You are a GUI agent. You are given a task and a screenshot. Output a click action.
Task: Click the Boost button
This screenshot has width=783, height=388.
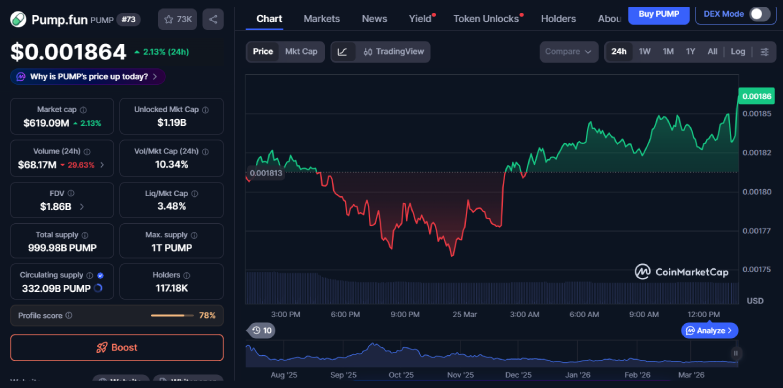pos(117,348)
